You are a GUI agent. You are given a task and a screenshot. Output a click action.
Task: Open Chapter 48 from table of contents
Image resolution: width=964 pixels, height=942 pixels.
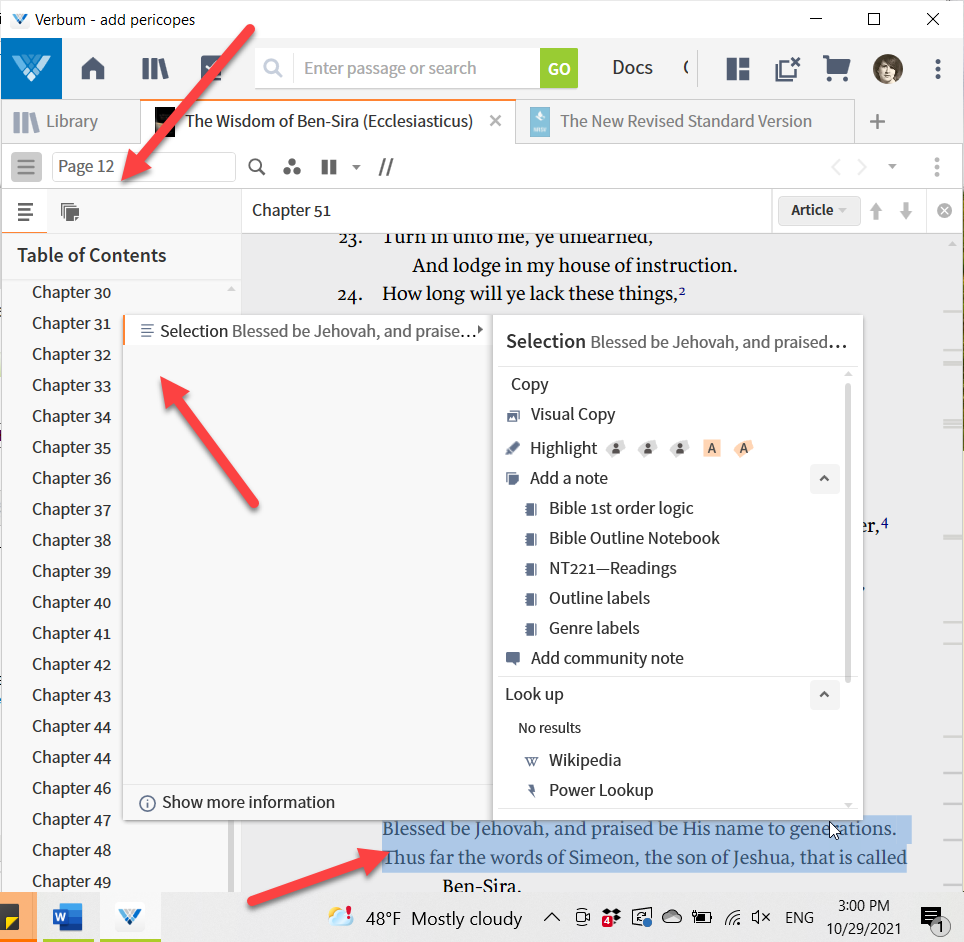(x=71, y=850)
